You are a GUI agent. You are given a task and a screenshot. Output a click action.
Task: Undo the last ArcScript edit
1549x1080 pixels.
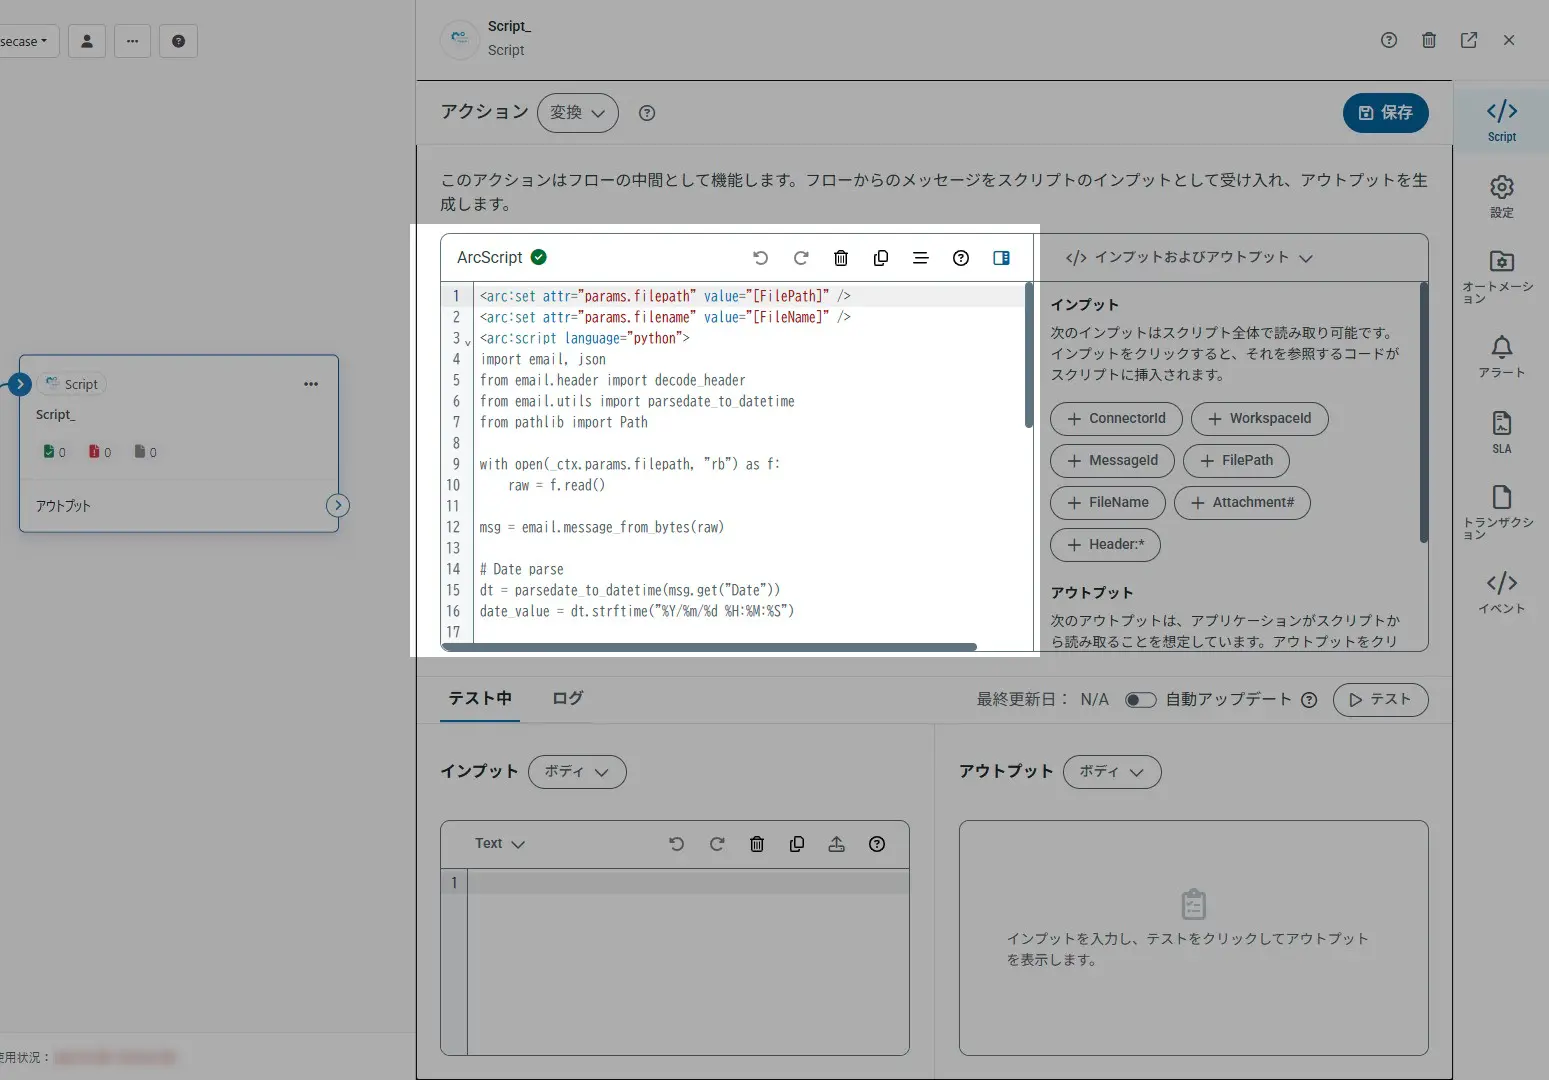(761, 257)
